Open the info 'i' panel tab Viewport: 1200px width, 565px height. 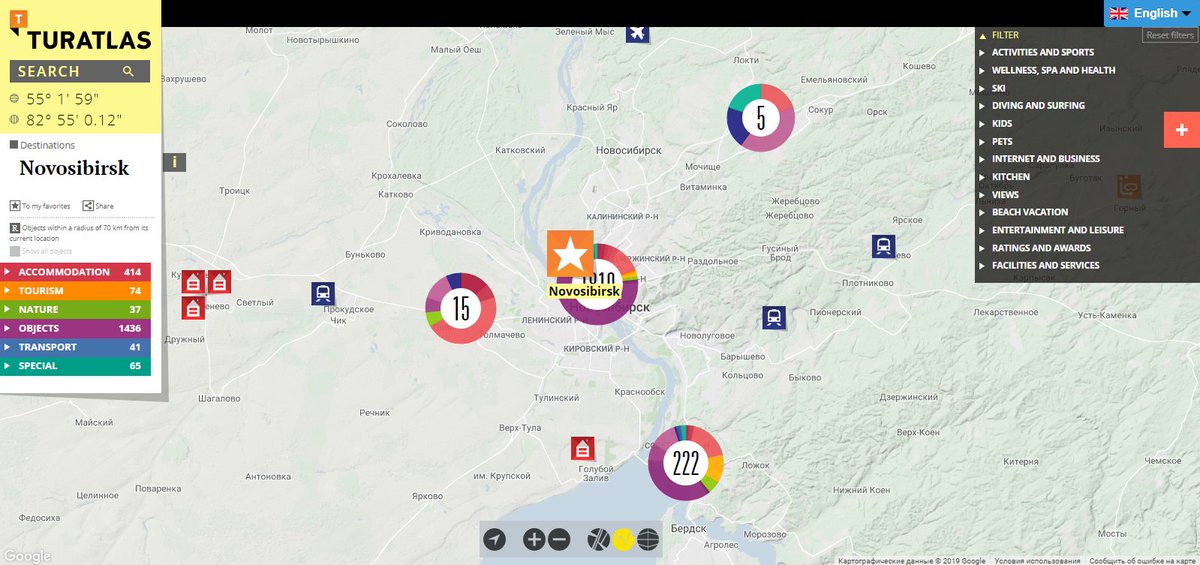click(174, 161)
